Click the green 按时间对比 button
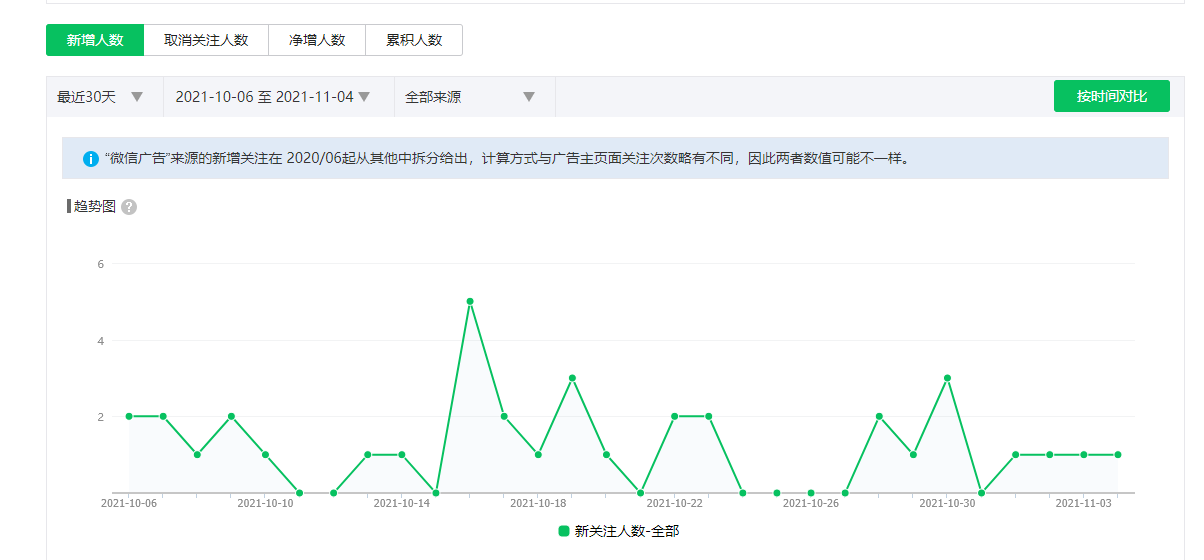The width and height of the screenshot is (1204, 560). pyautogui.click(x=1111, y=96)
